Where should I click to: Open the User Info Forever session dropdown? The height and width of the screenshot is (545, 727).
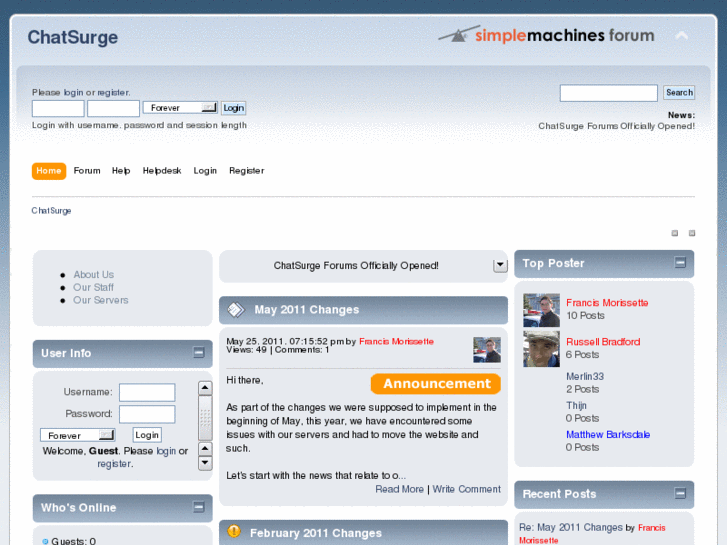tap(77, 435)
